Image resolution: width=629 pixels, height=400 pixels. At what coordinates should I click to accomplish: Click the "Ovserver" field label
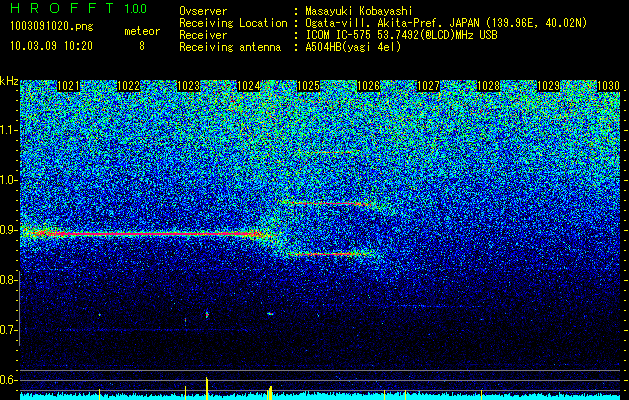click(203, 11)
